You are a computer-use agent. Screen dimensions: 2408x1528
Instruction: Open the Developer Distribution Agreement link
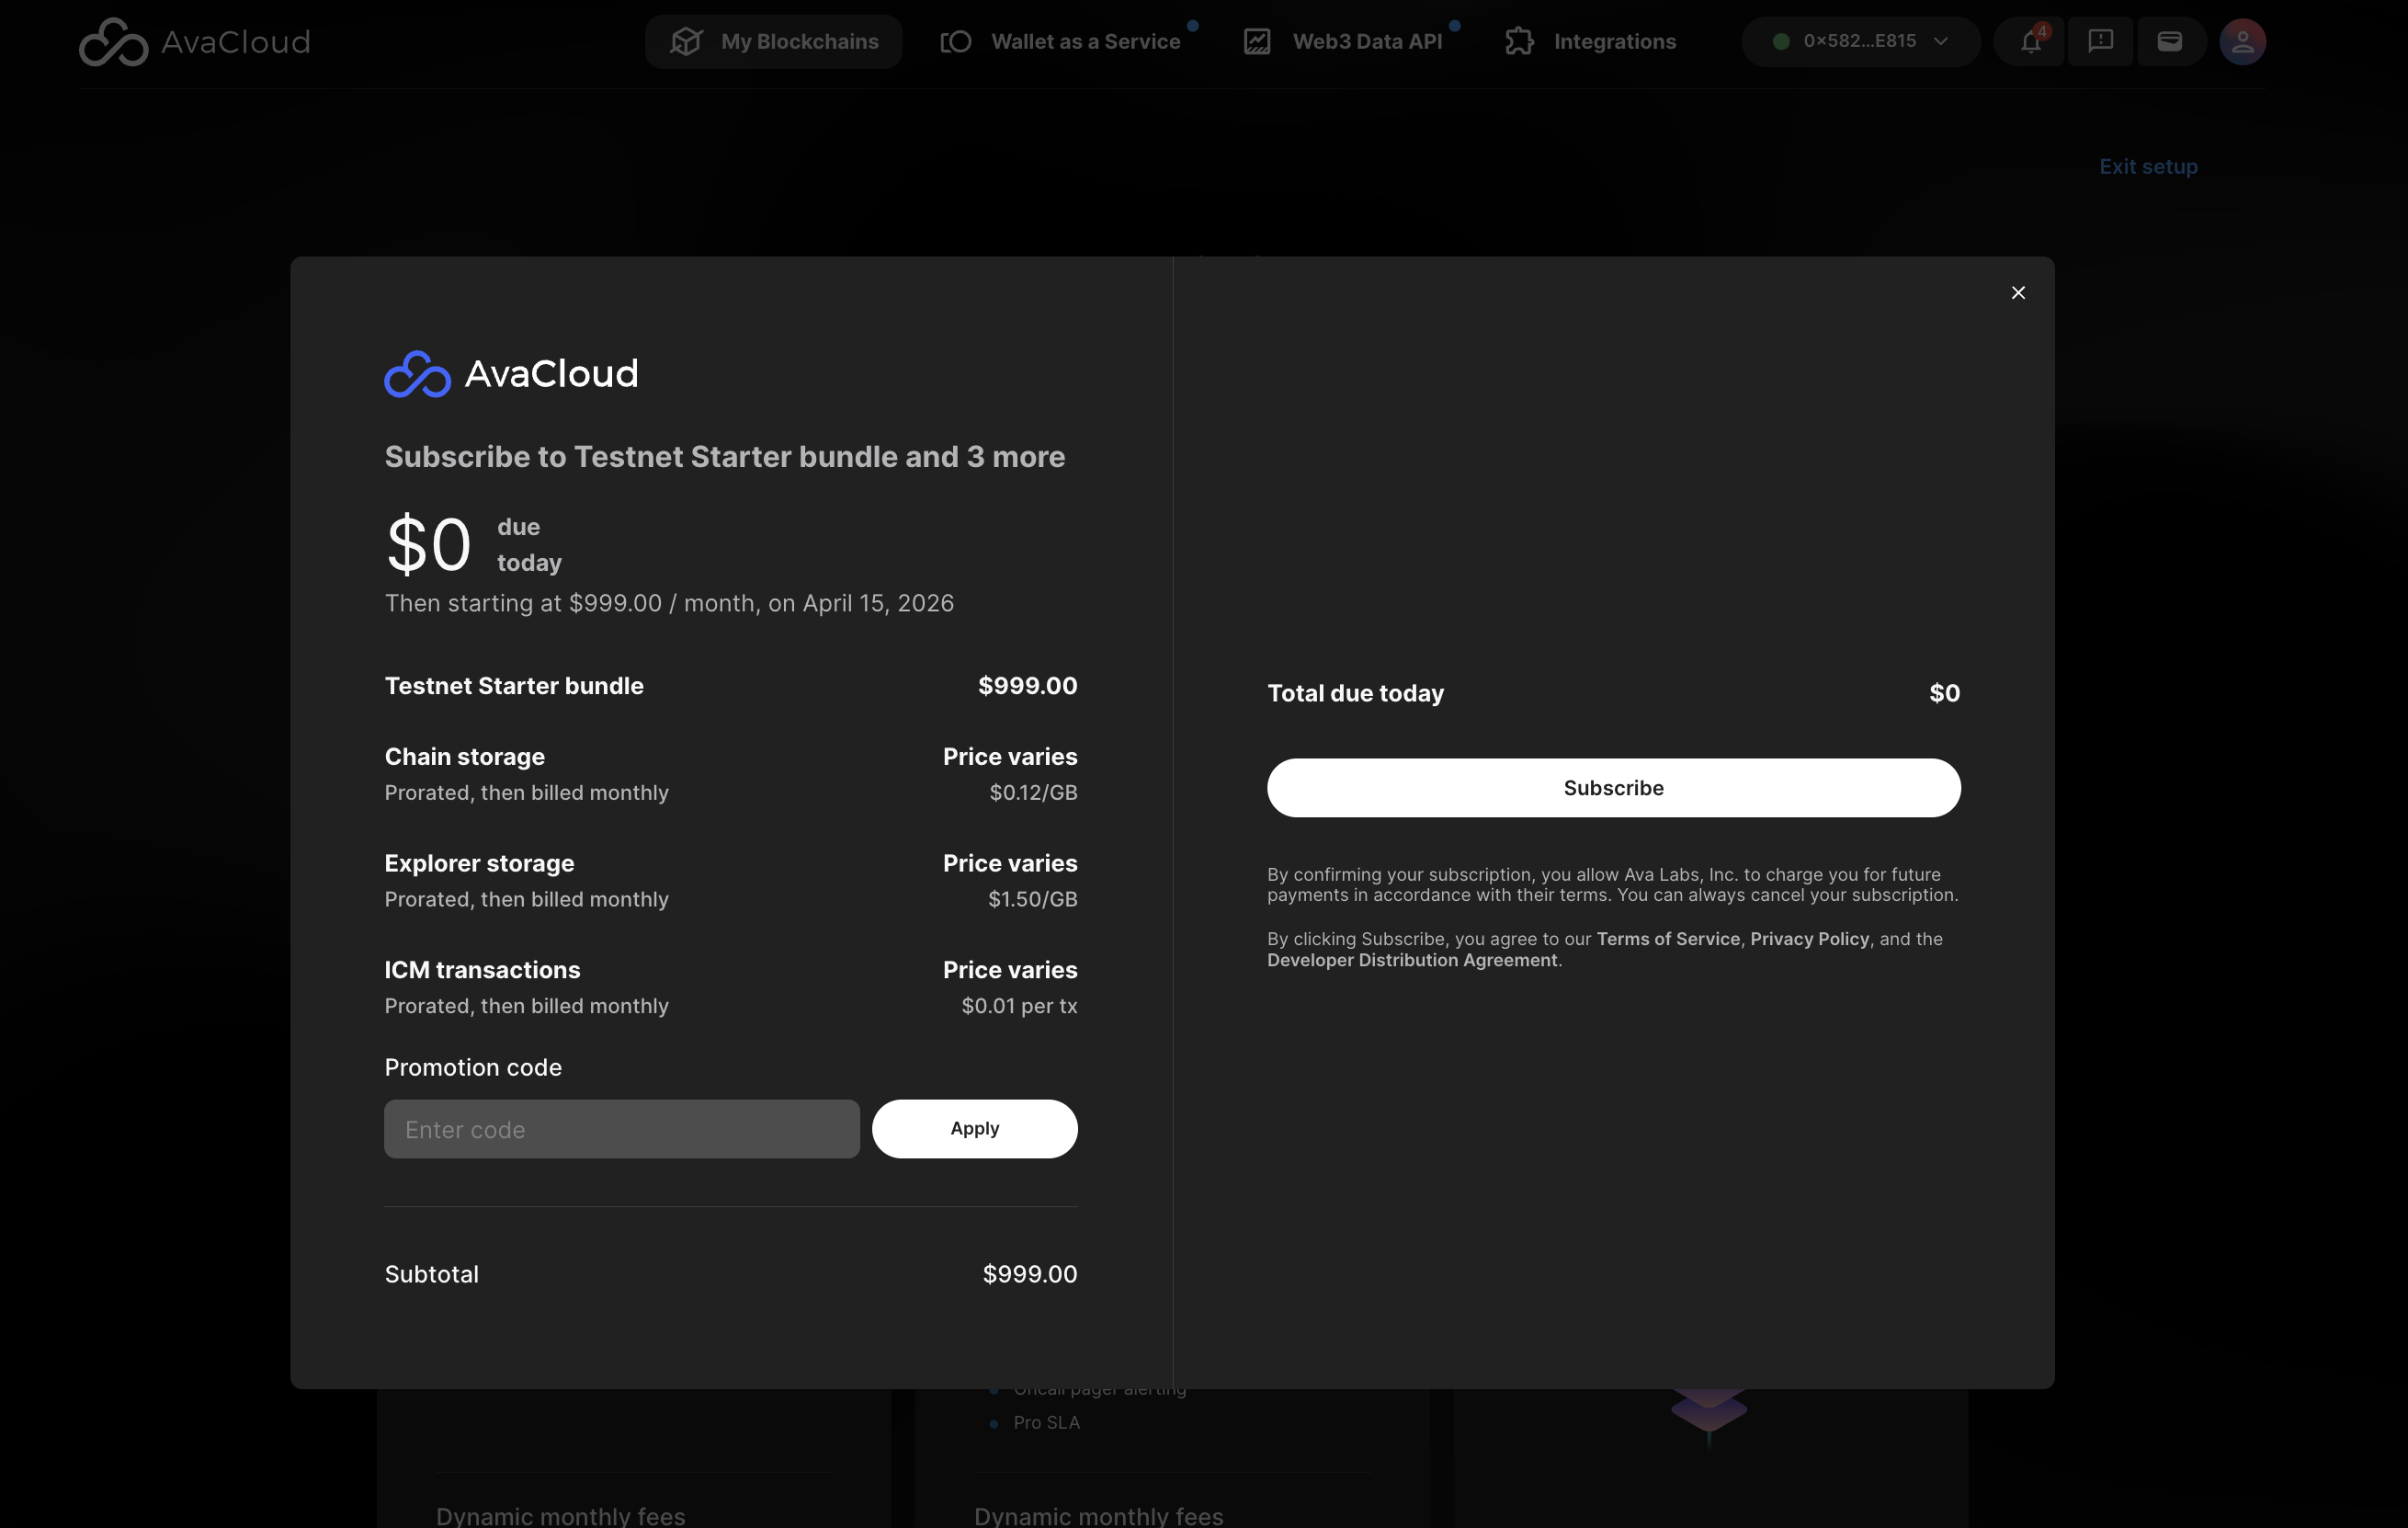pyautogui.click(x=1411, y=960)
